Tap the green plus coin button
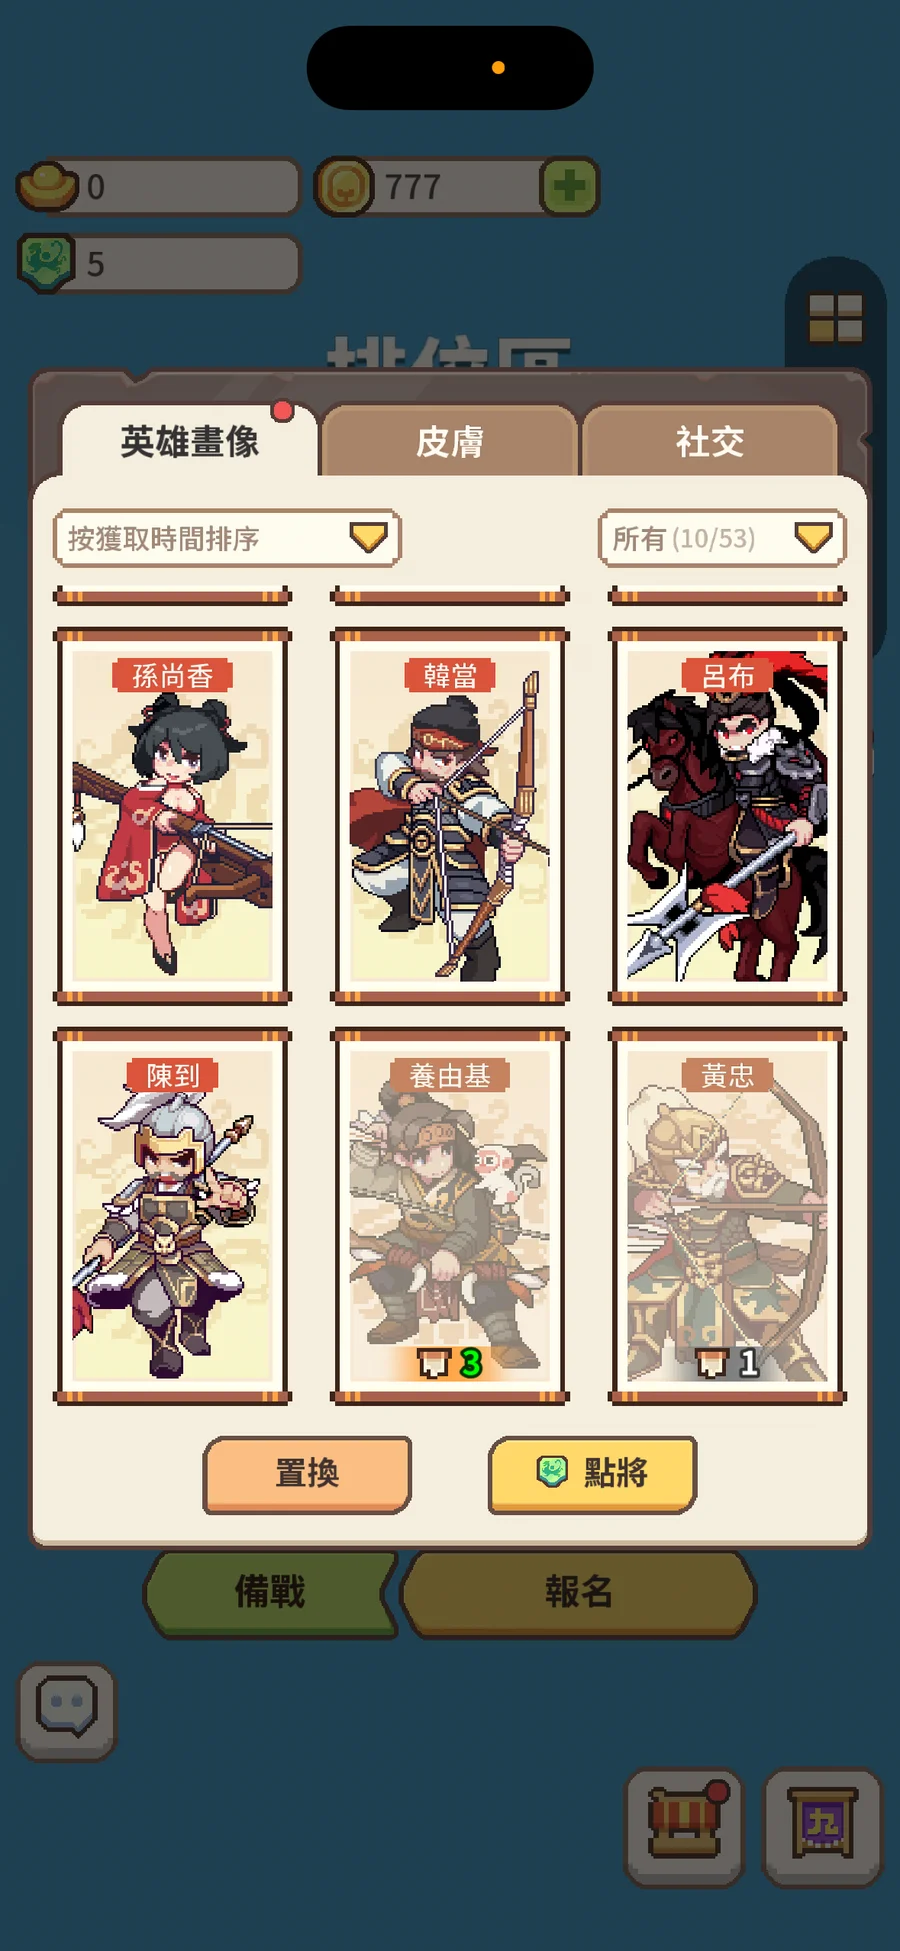Screen dimensions: 900x1951 point(569,186)
